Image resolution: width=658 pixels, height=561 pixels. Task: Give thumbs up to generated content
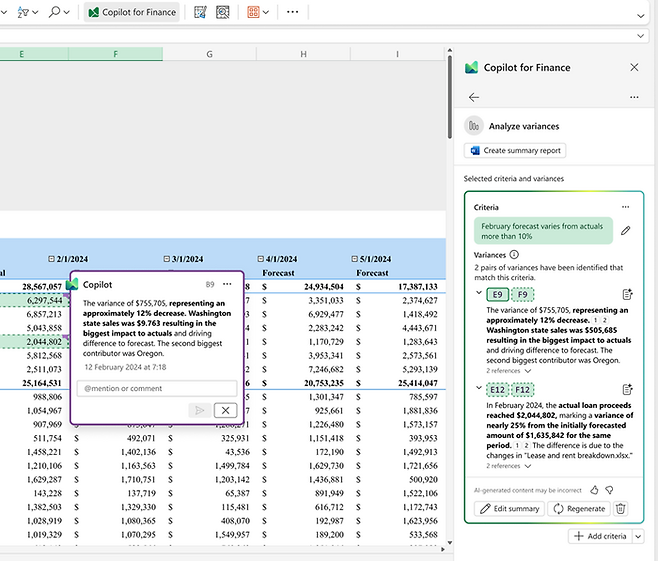(x=594, y=490)
